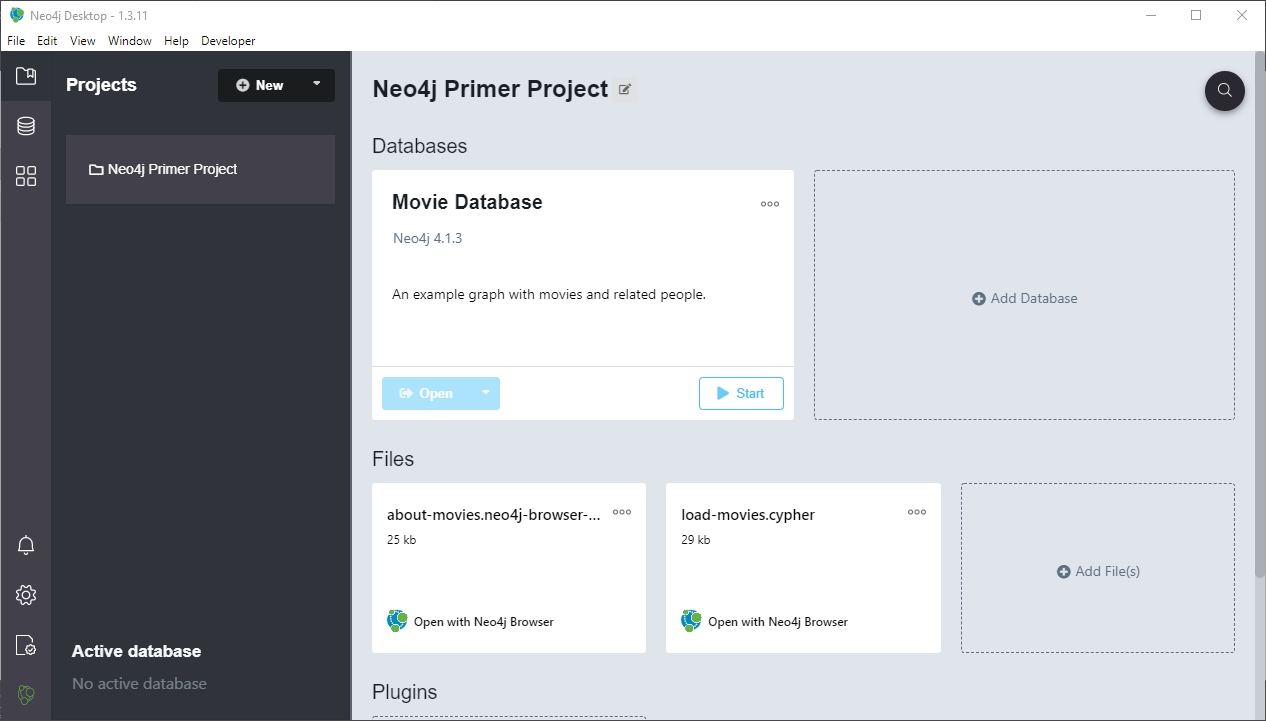Open the Graph Apps grid icon
Image resolution: width=1266 pixels, height=721 pixels.
(x=26, y=177)
